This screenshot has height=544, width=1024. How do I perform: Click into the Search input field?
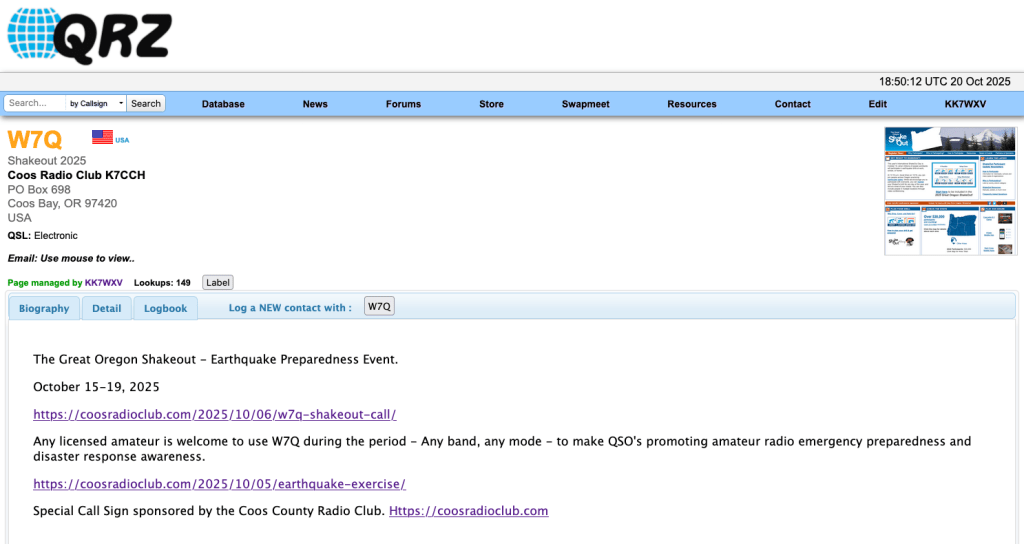click(34, 103)
